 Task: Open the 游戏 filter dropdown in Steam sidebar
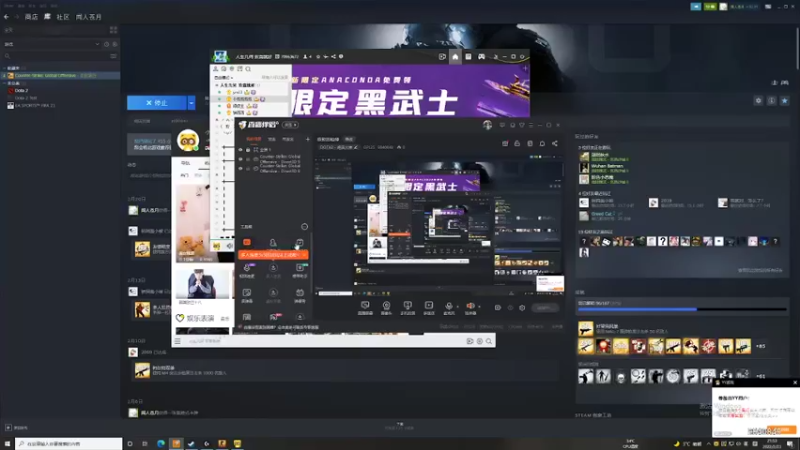pos(51,44)
